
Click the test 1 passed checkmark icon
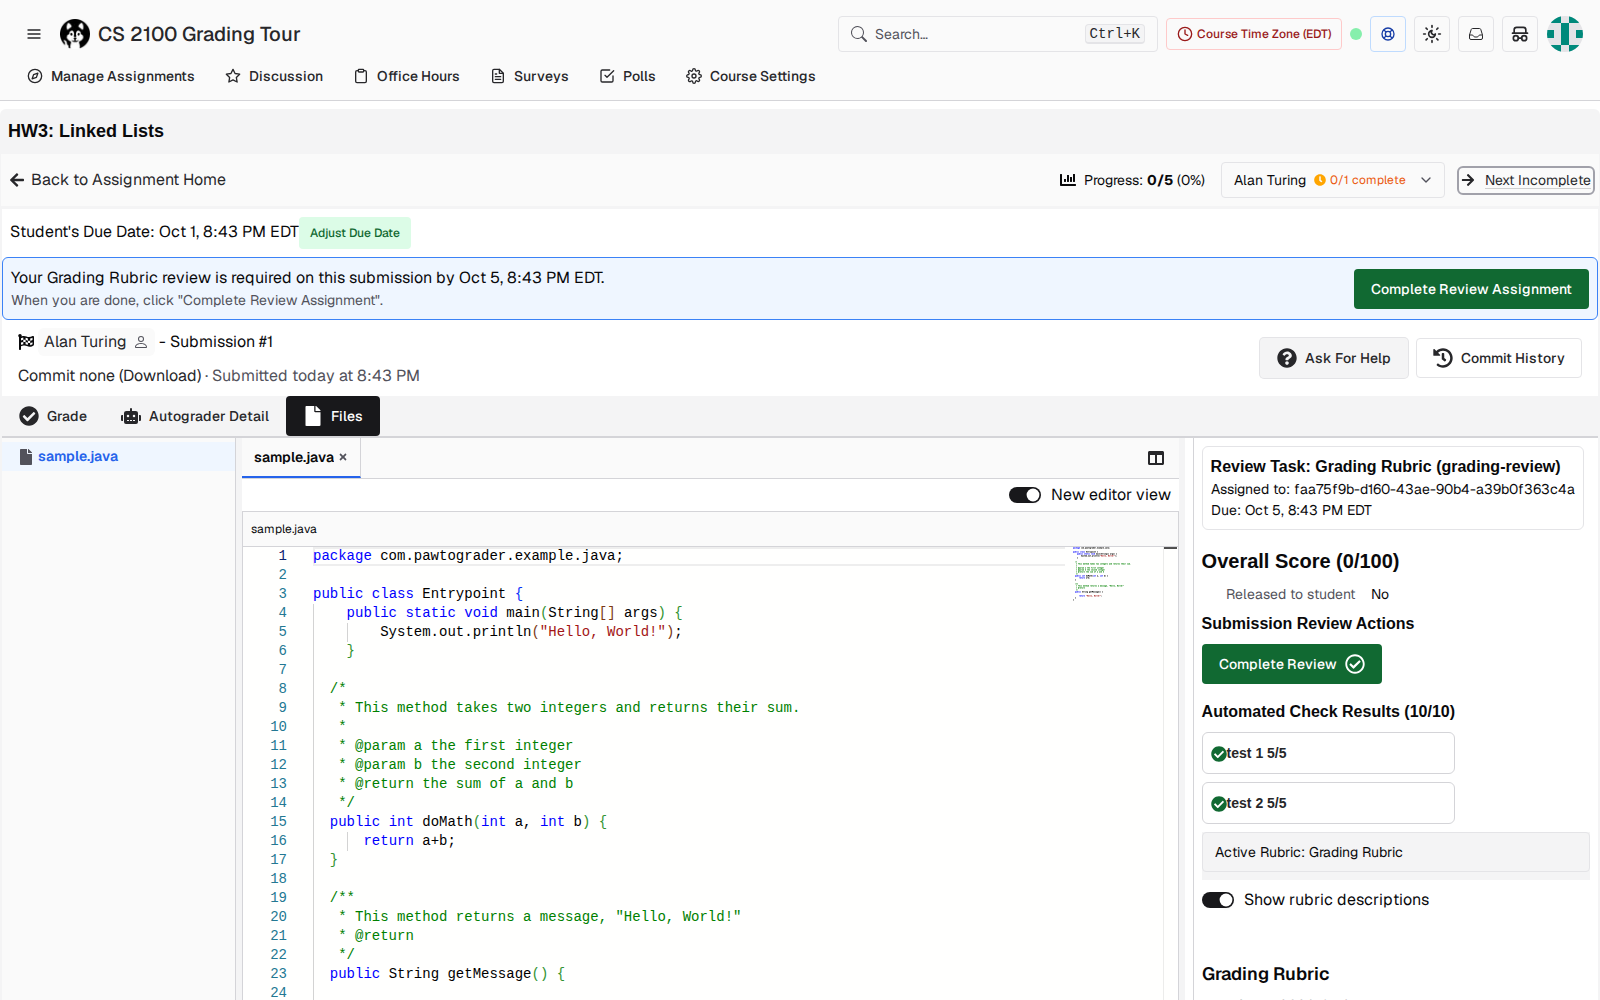1218,754
